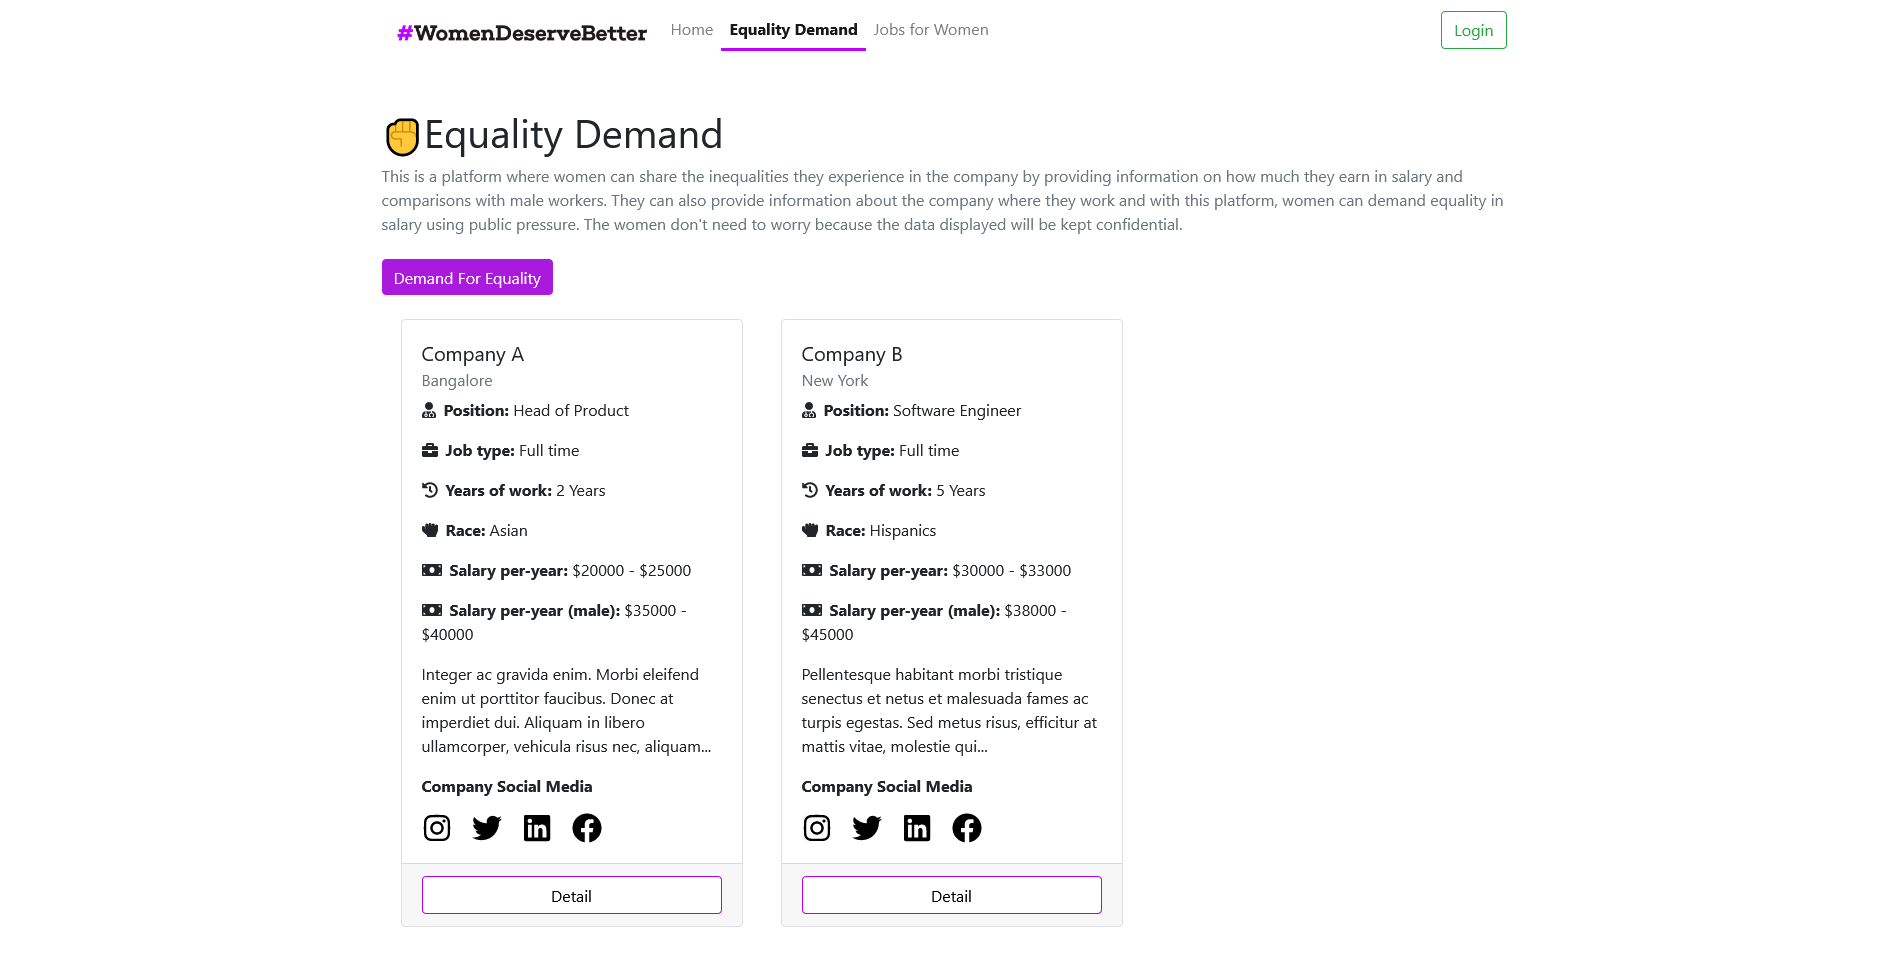Screen dimensions: 1903x975
Task: Click the money icon beside Company A salary
Action: (x=432, y=570)
